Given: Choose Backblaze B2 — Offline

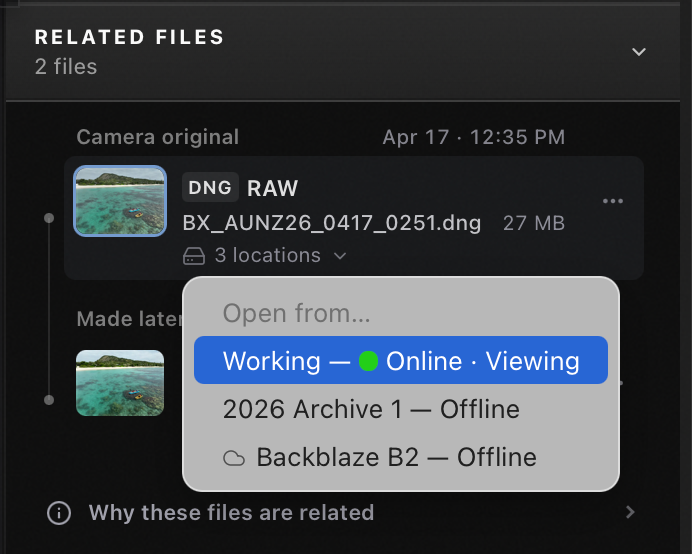Looking at the screenshot, I should click(401, 457).
